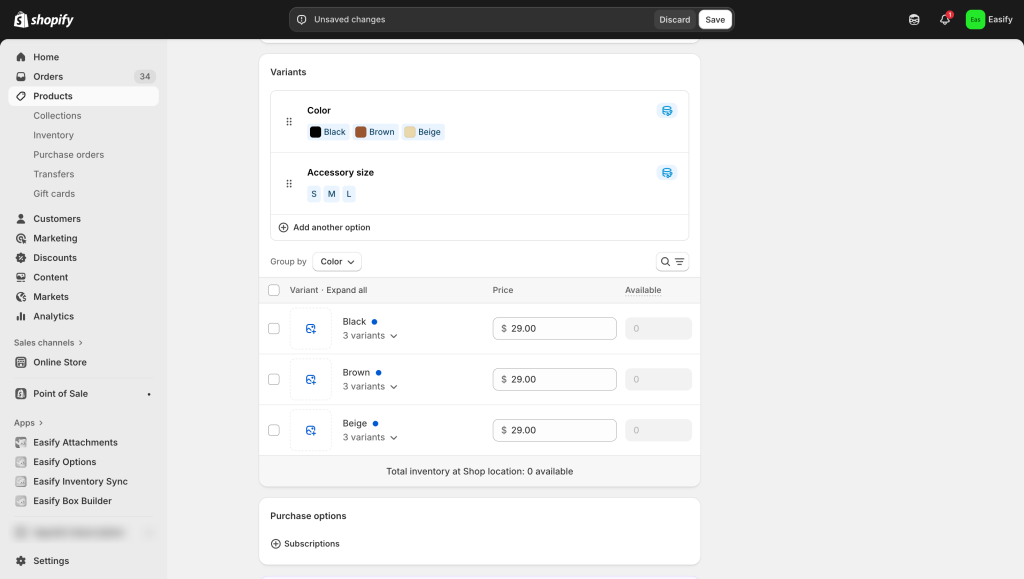
Task: Open the variants search and filter button
Action: [672, 262]
